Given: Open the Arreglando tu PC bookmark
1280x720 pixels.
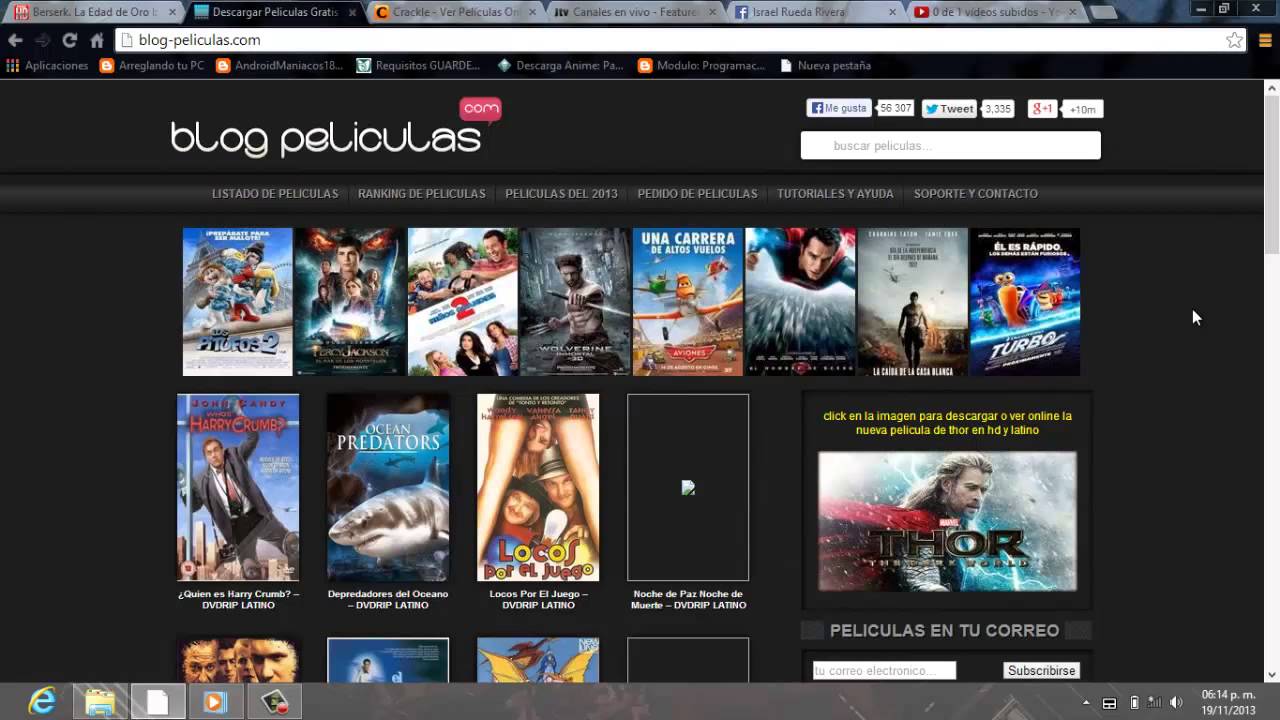Looking at the screenshot, I should tap(152, 65).
